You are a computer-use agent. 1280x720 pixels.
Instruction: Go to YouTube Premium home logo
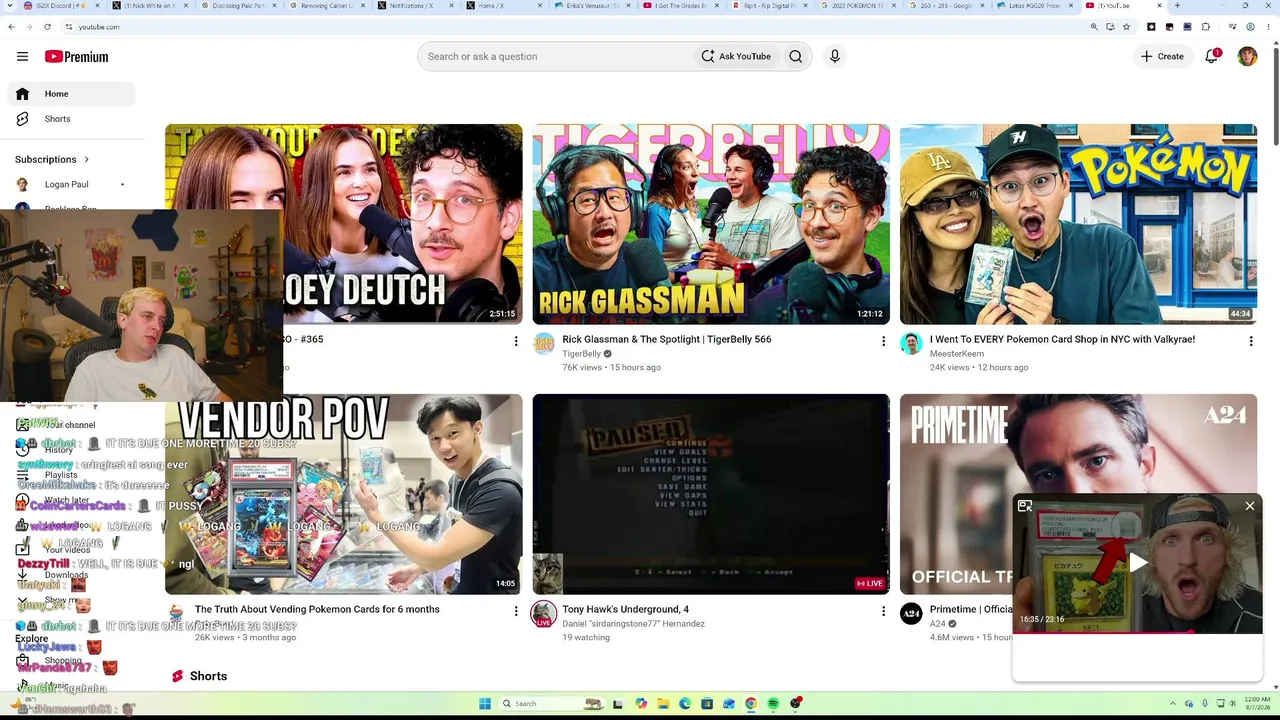[x=76, y=57]
